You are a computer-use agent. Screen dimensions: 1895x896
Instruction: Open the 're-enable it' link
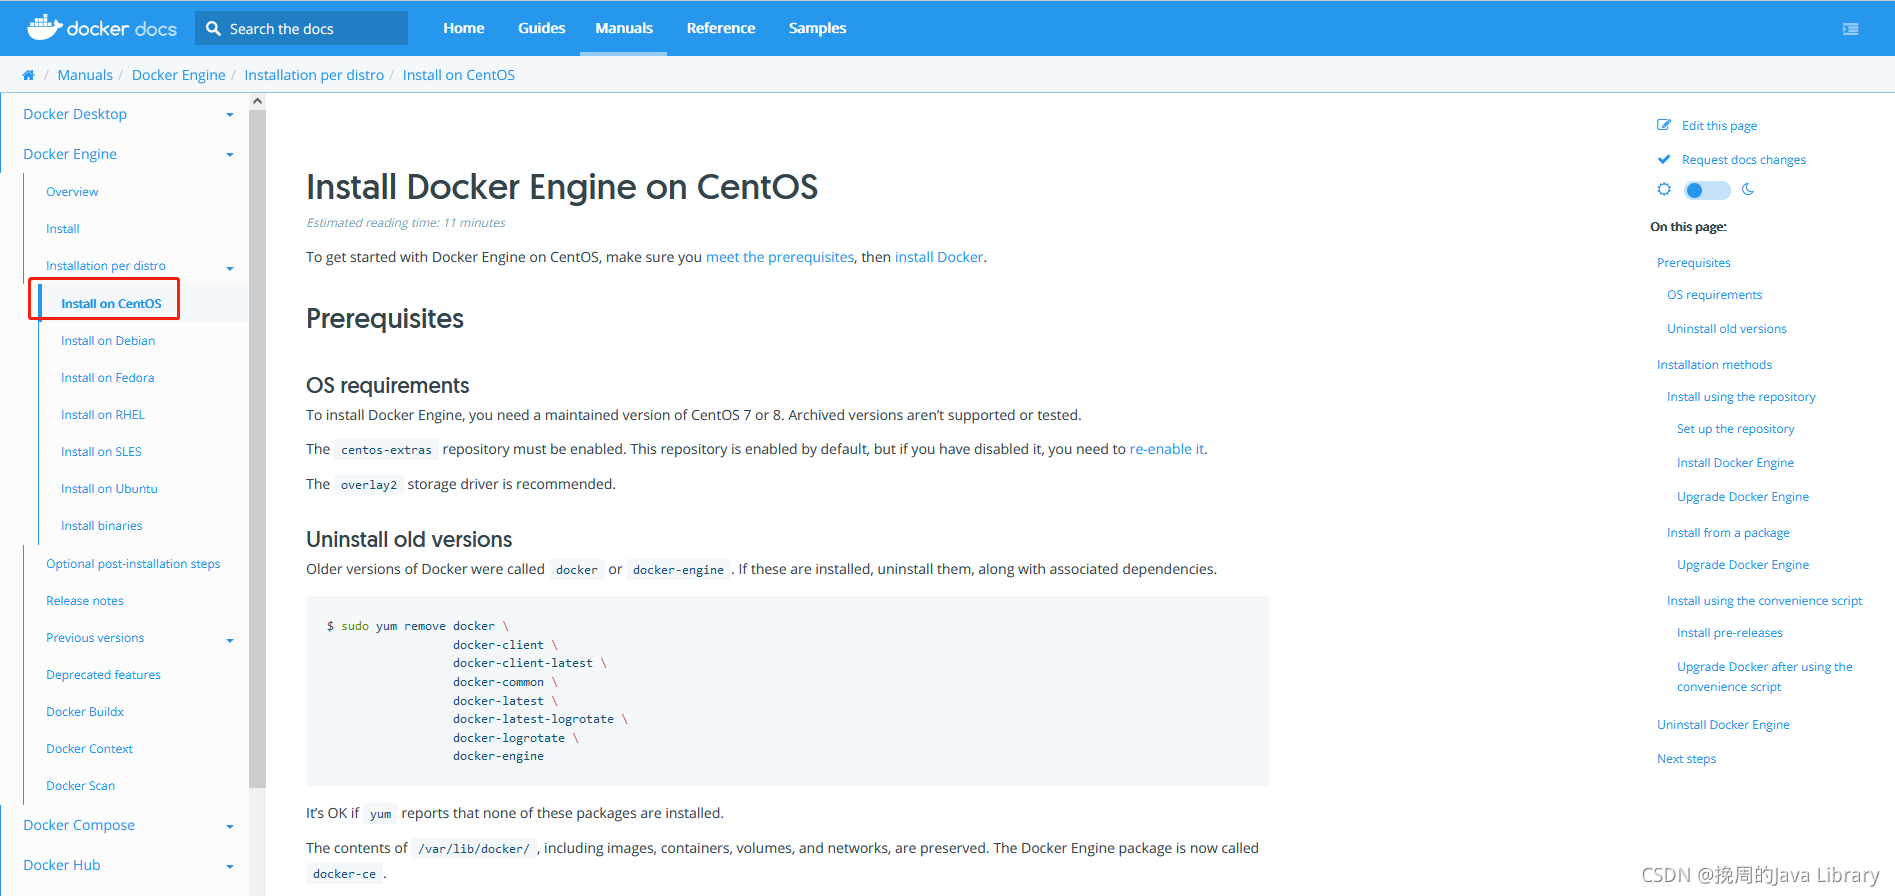[x=1166, y=449]
